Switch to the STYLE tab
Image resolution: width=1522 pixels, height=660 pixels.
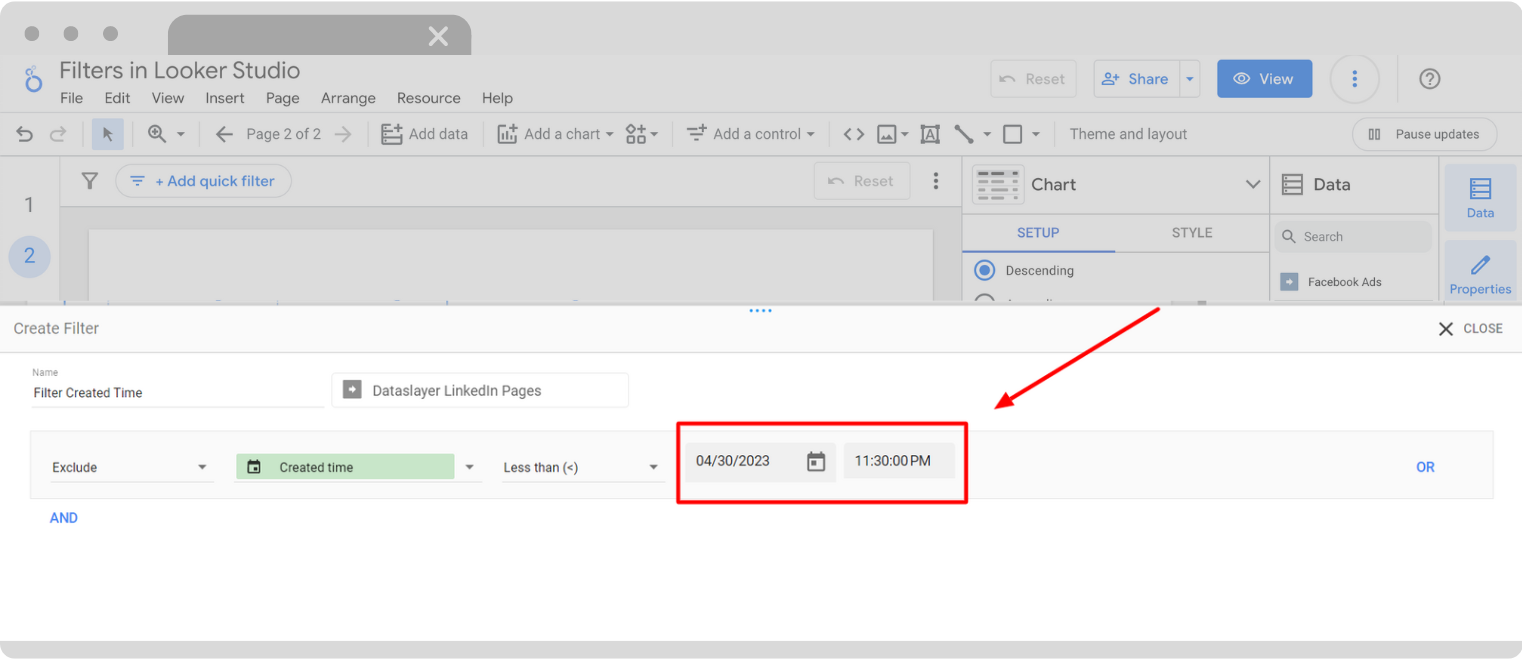(1191, 232)
